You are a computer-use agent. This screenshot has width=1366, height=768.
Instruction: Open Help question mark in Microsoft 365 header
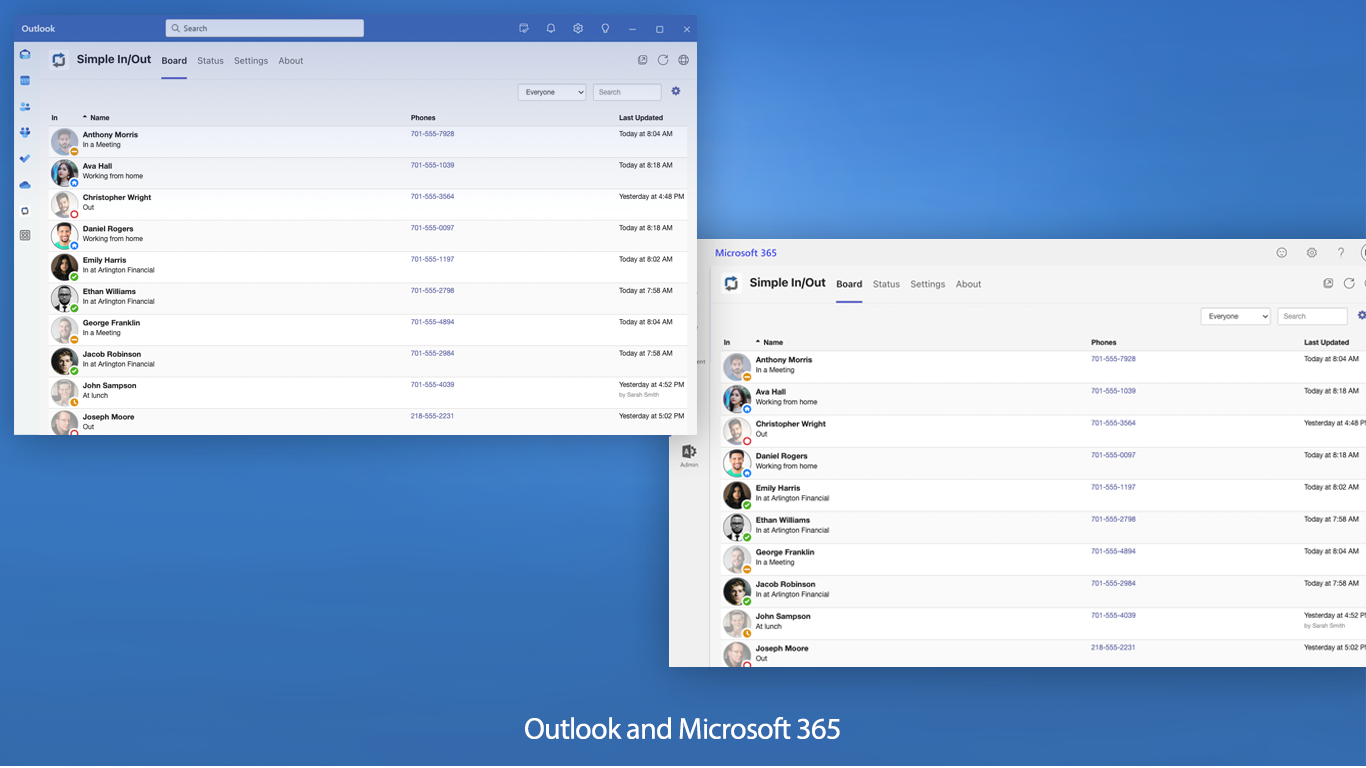(1341, 253)
